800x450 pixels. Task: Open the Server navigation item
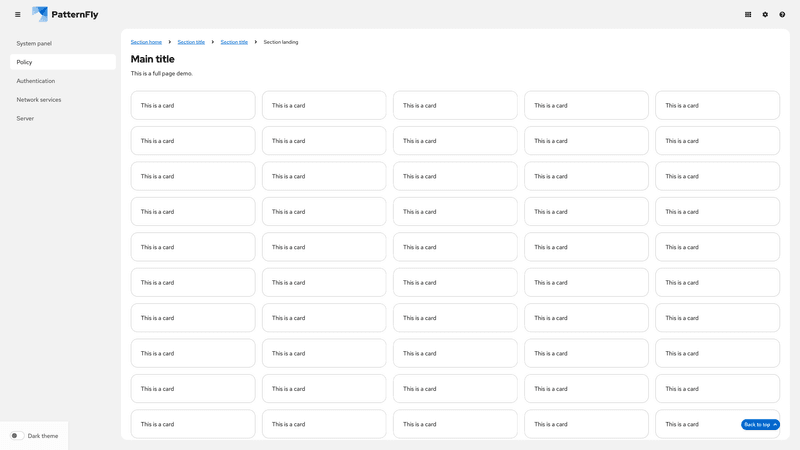(25, 119)
